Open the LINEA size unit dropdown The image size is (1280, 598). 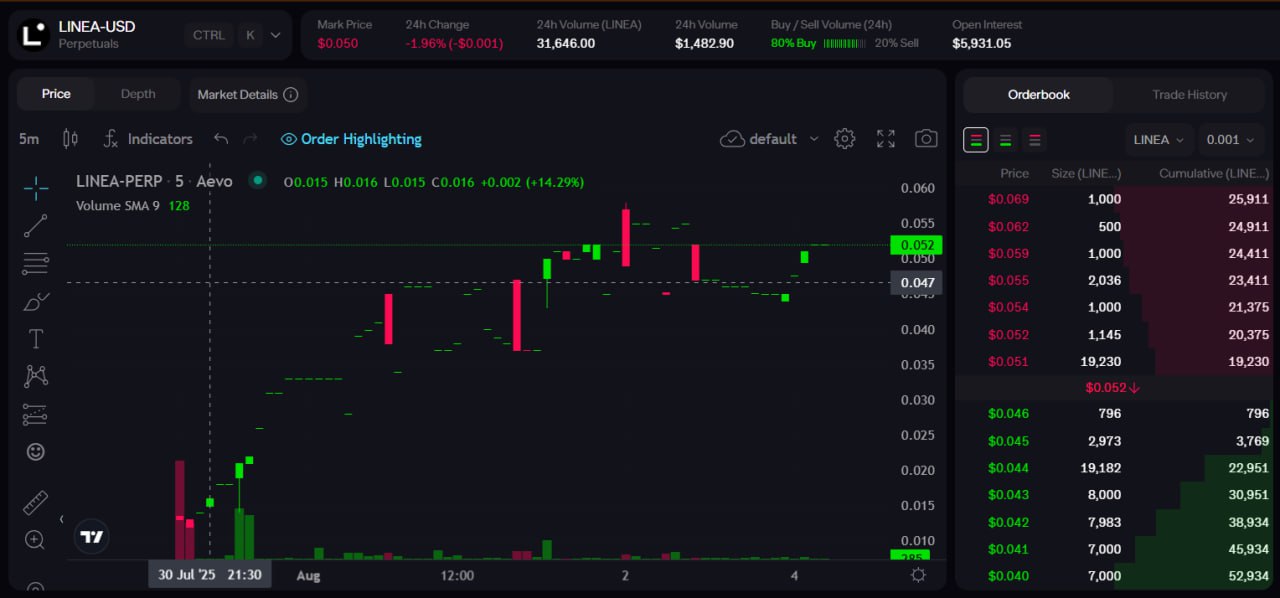point(1159,140)
